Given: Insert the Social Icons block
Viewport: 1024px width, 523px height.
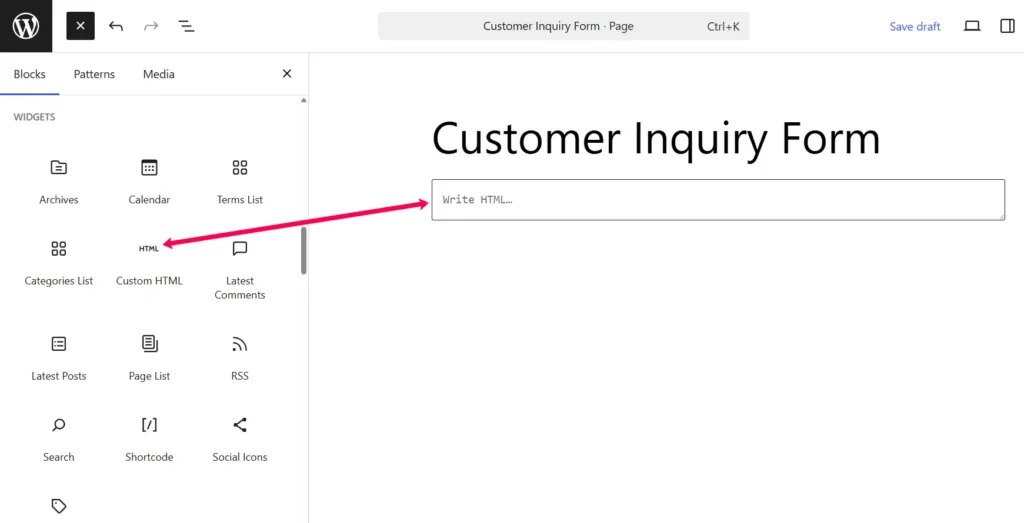Looking at the screenshot, I should click(240, 438).
